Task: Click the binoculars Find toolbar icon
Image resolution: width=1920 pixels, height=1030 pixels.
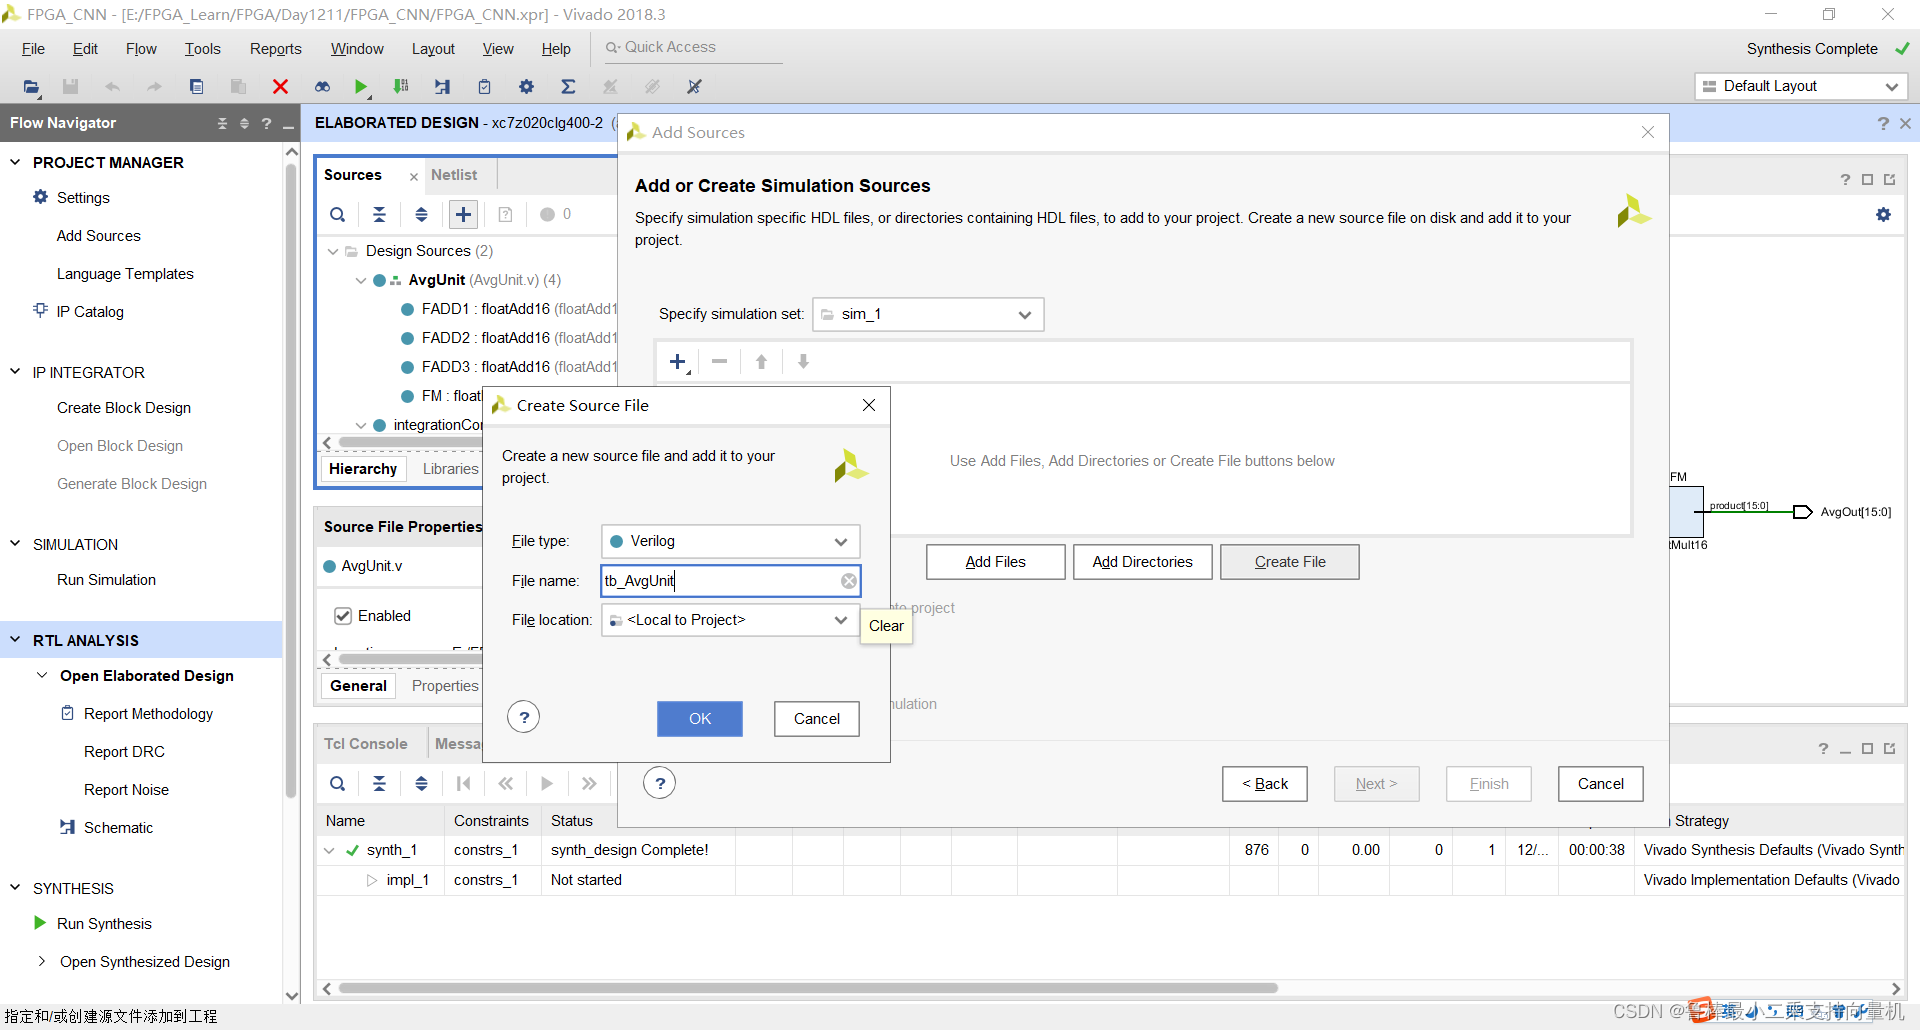Action: pos(322,87)
